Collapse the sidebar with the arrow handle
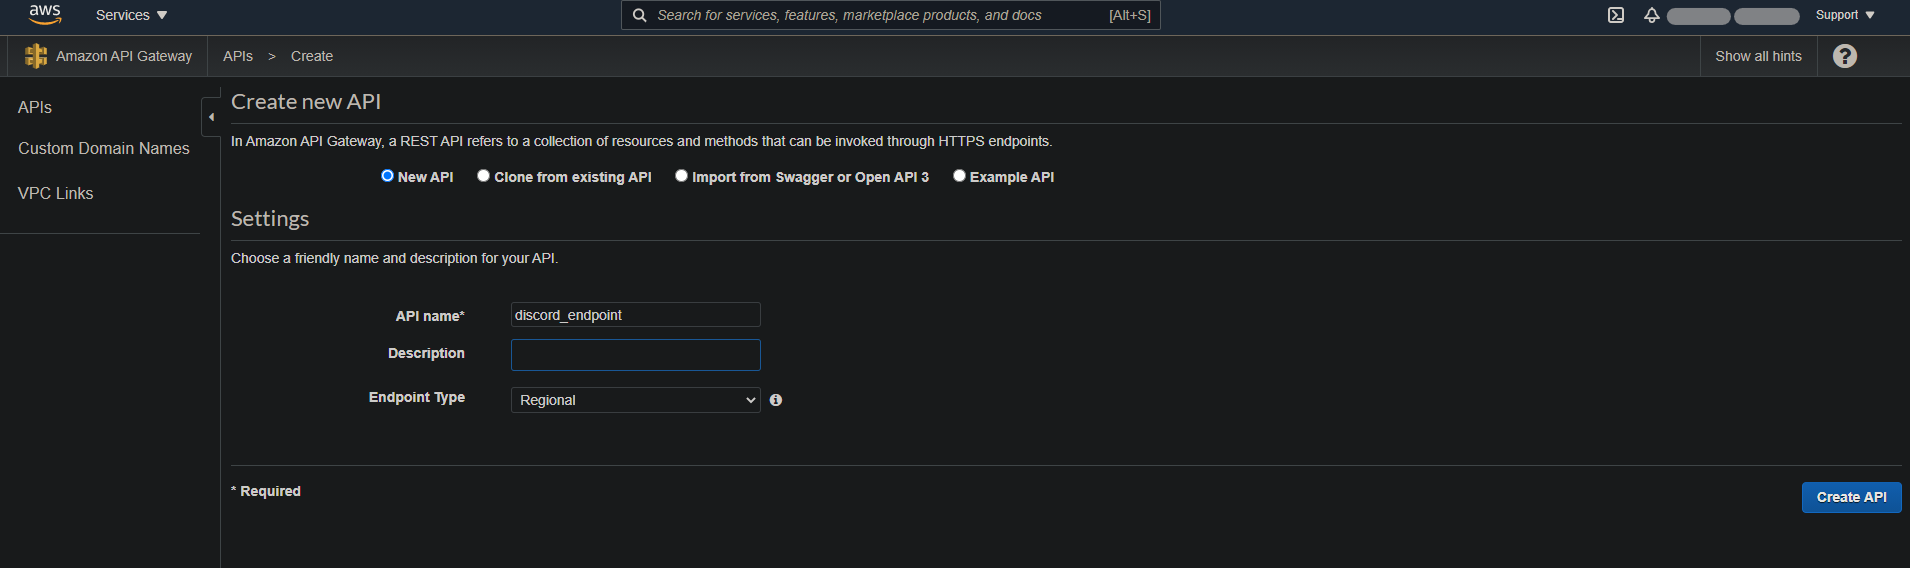1910x568 pixels. [x=211, y=117]
